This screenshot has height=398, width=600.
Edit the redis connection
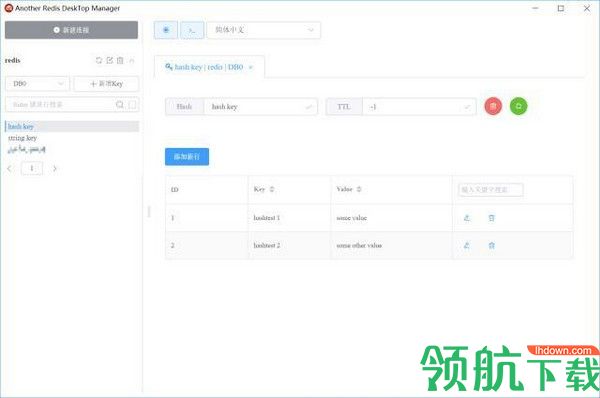[x=109, y=60]
